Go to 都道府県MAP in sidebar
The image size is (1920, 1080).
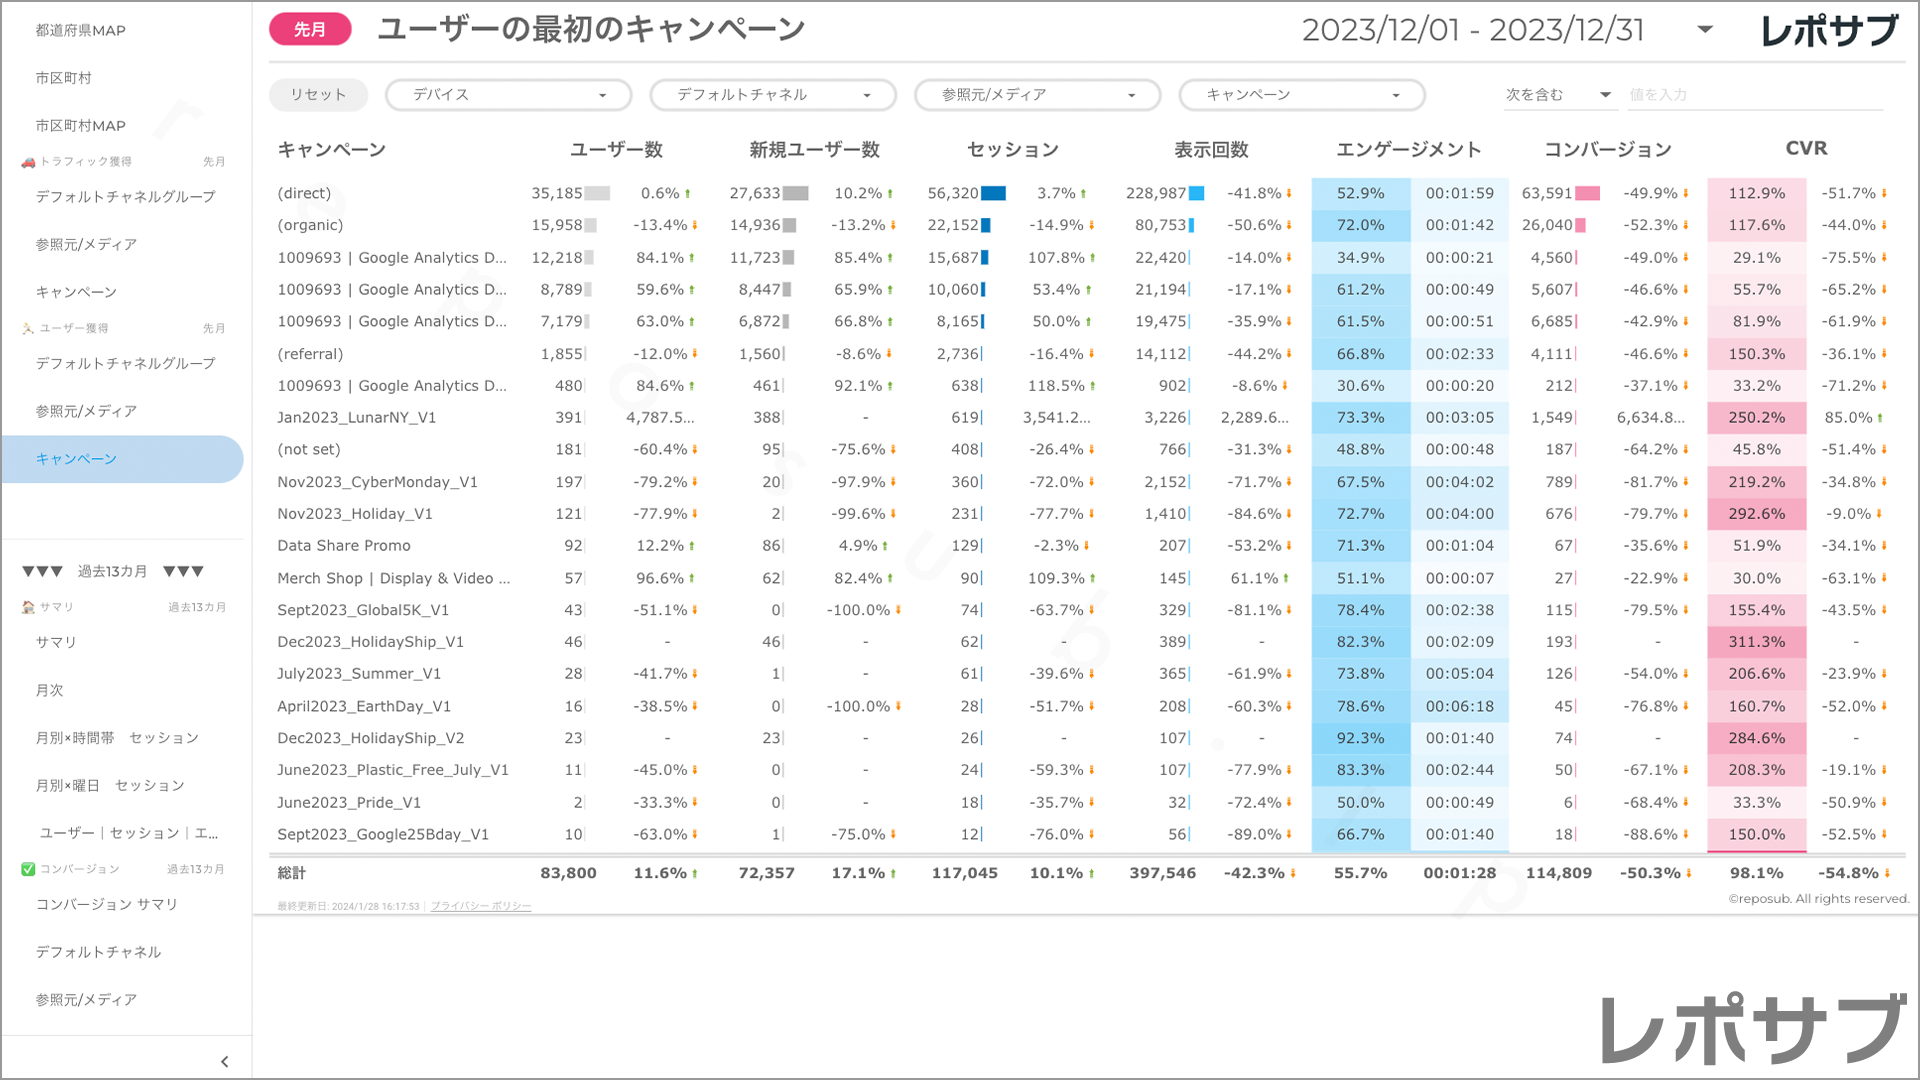tap(80, 30)
